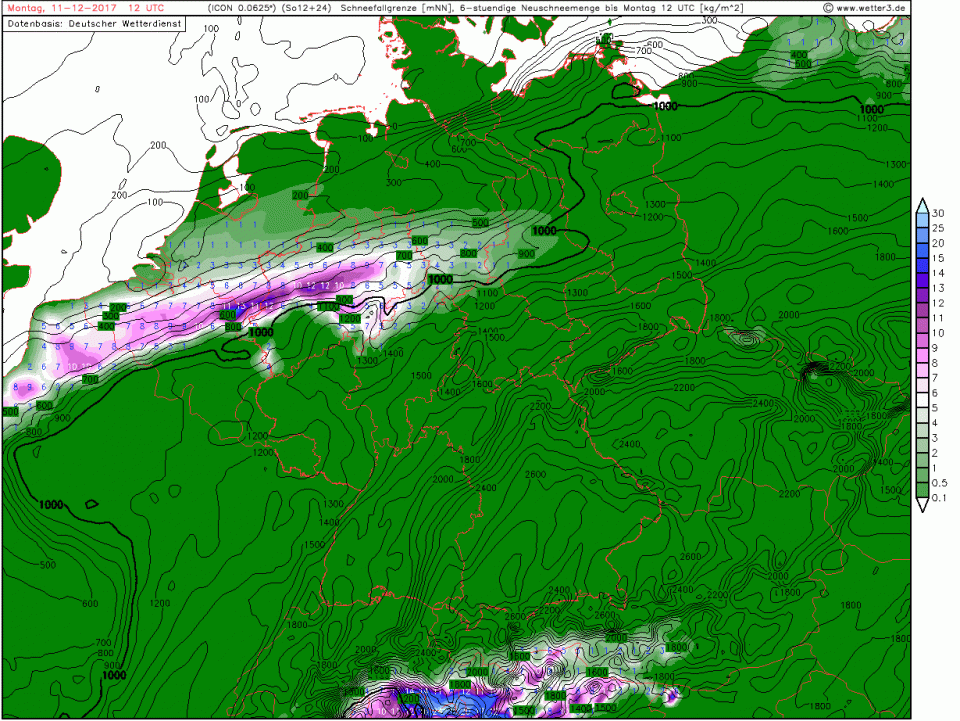Click the top arrow of the color legend

coord(922,203)
